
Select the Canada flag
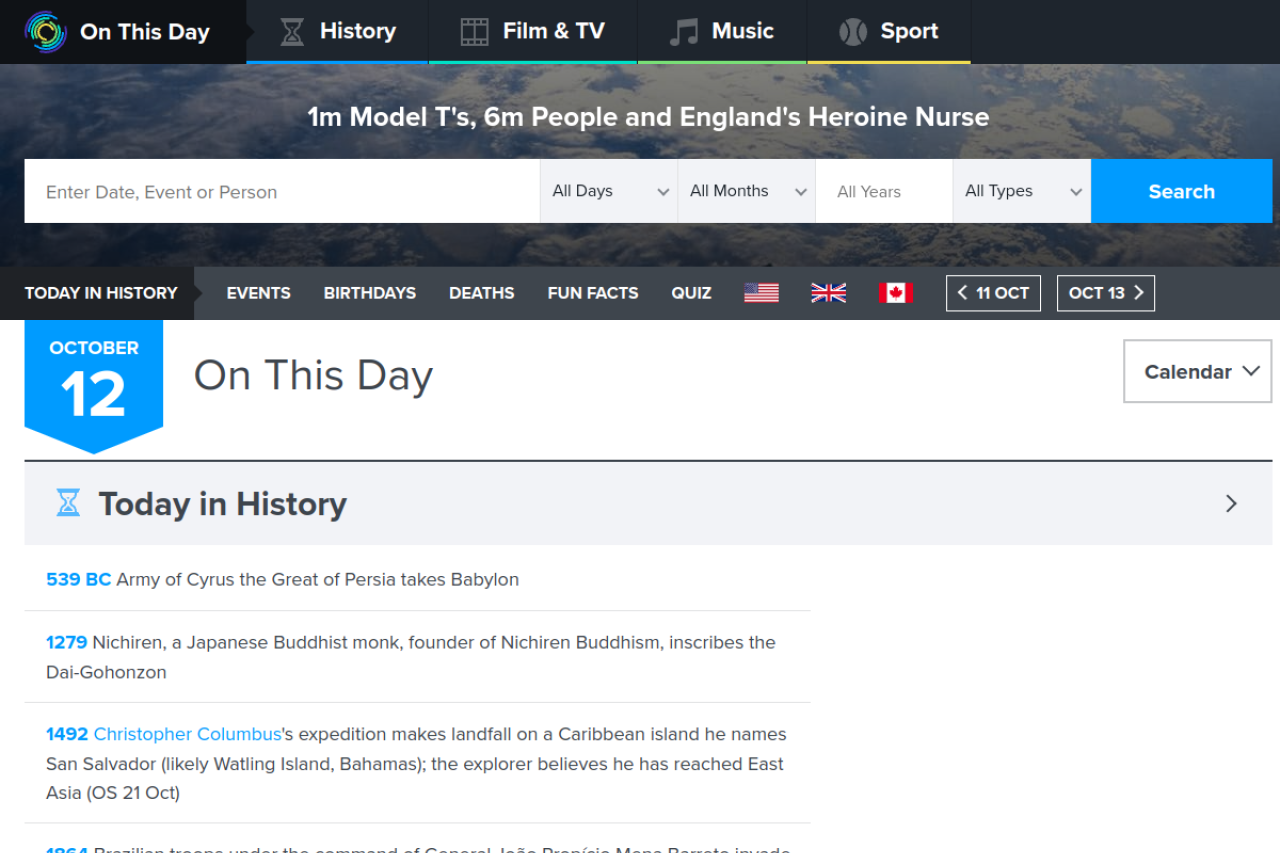[x=896, y=293]
